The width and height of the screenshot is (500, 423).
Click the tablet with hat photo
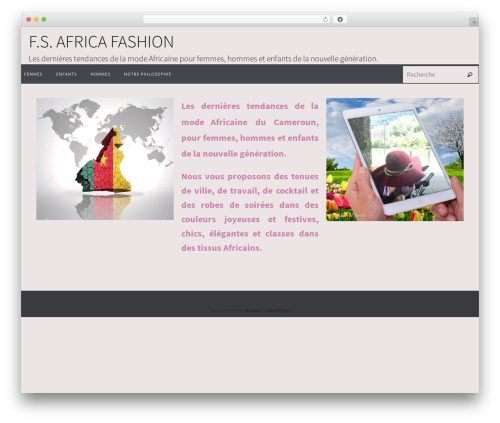pyautogui.click(x=395, y=159)
